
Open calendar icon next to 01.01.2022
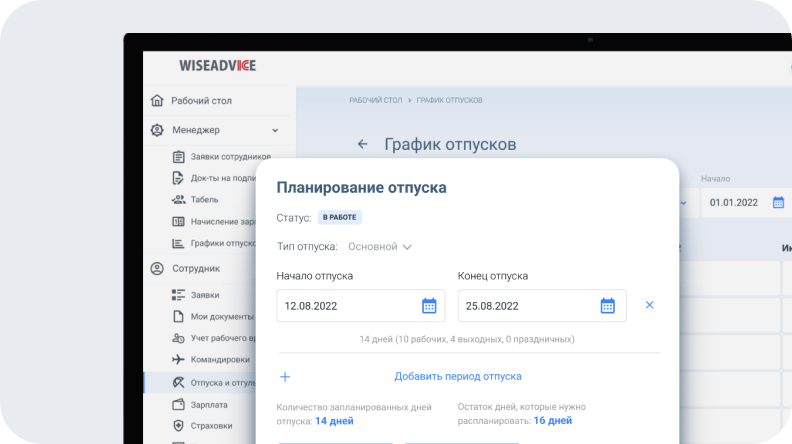click(x=778, y=203)
